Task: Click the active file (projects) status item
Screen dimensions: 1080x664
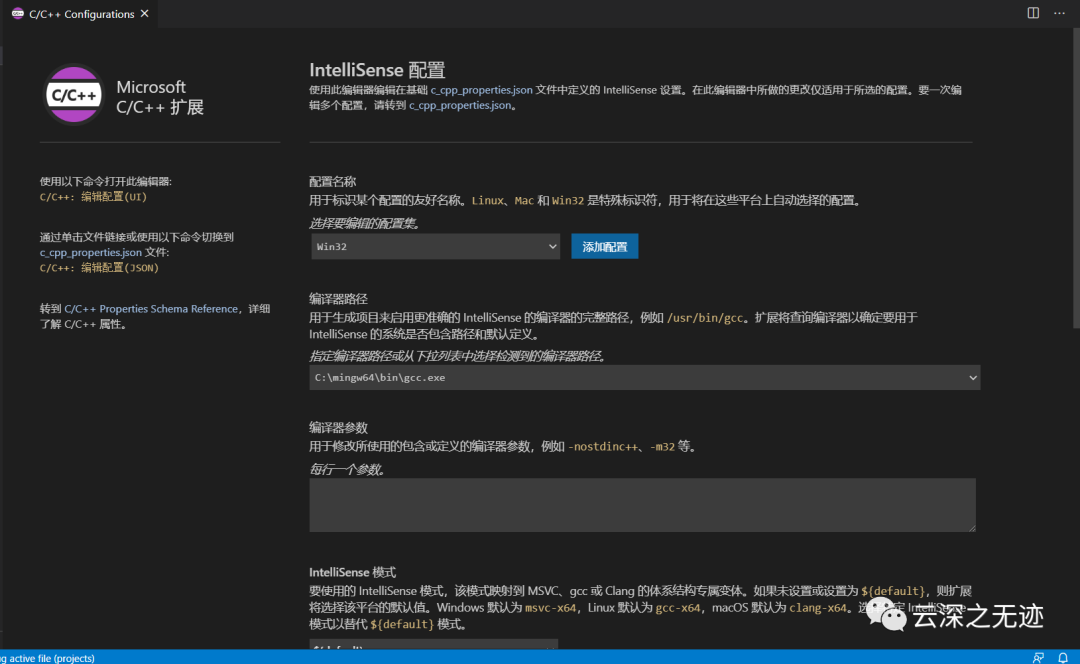Action: pos(48,658)
